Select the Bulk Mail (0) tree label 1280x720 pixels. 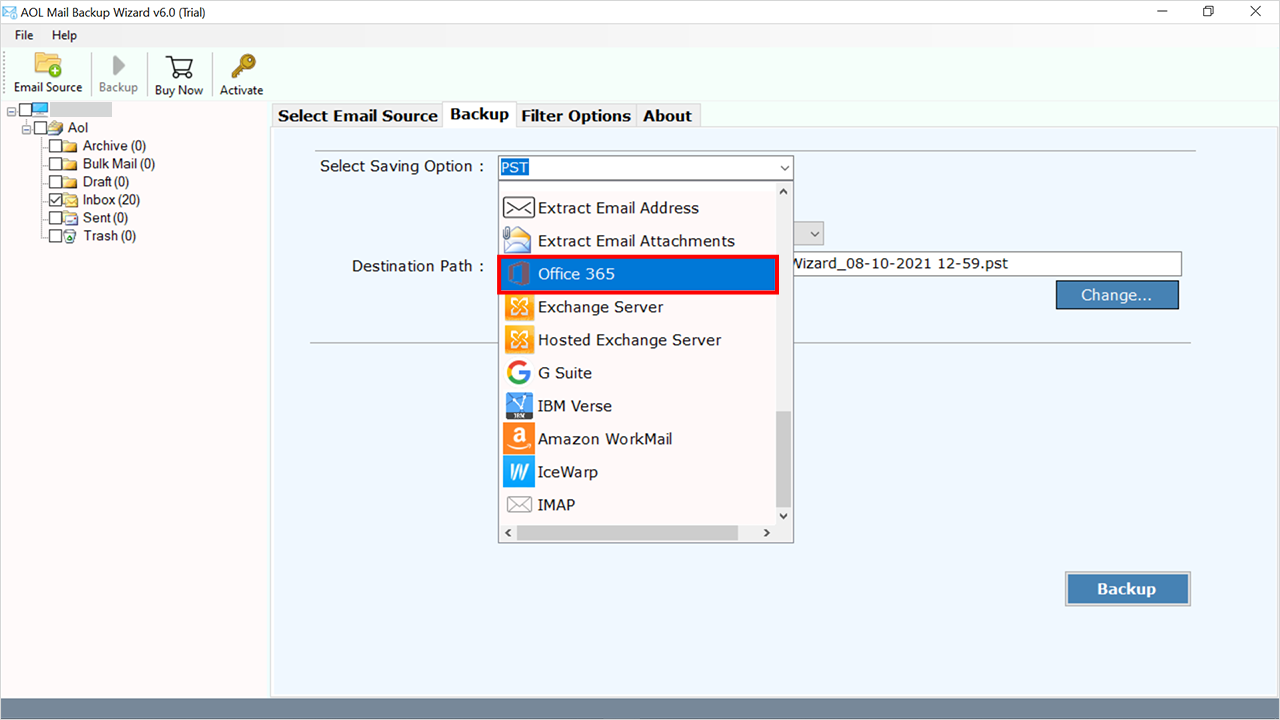click(x=119, y=164)
